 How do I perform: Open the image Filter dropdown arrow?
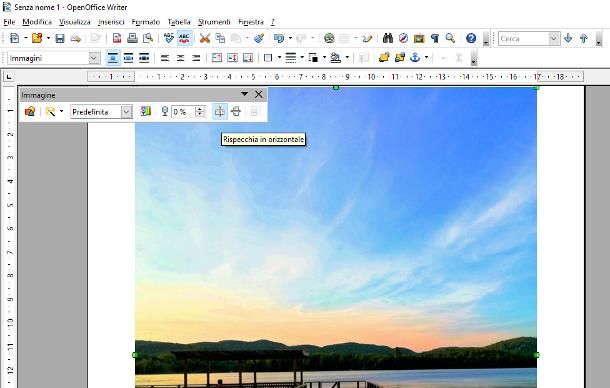pyautogui.click(x=61, y=112)
